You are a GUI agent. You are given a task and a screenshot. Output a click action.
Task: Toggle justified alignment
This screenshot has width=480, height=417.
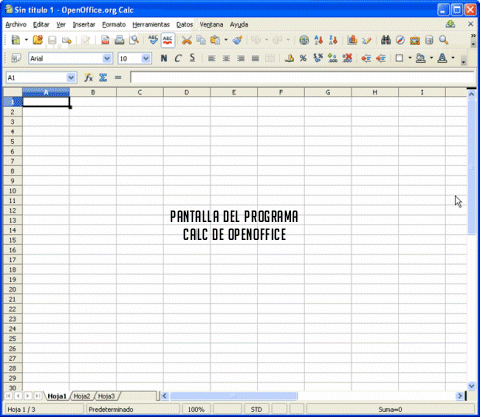(x=255, y=59)
